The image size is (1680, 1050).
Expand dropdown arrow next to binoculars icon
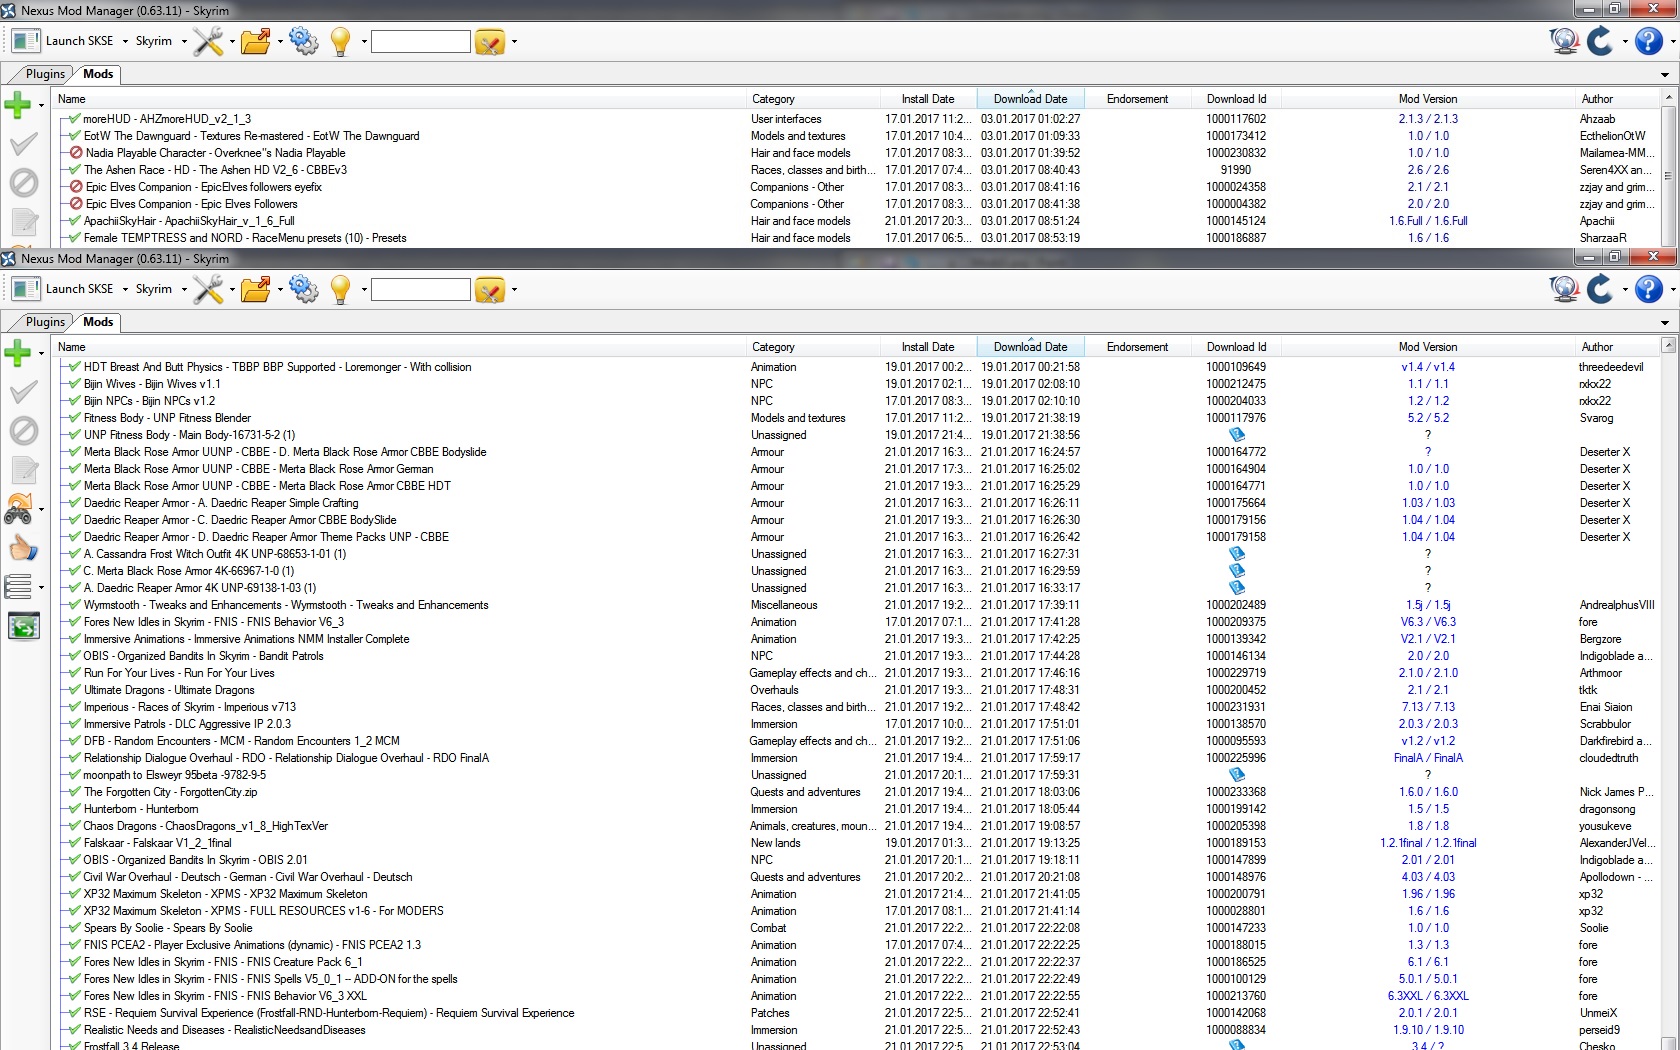[41, 510]
